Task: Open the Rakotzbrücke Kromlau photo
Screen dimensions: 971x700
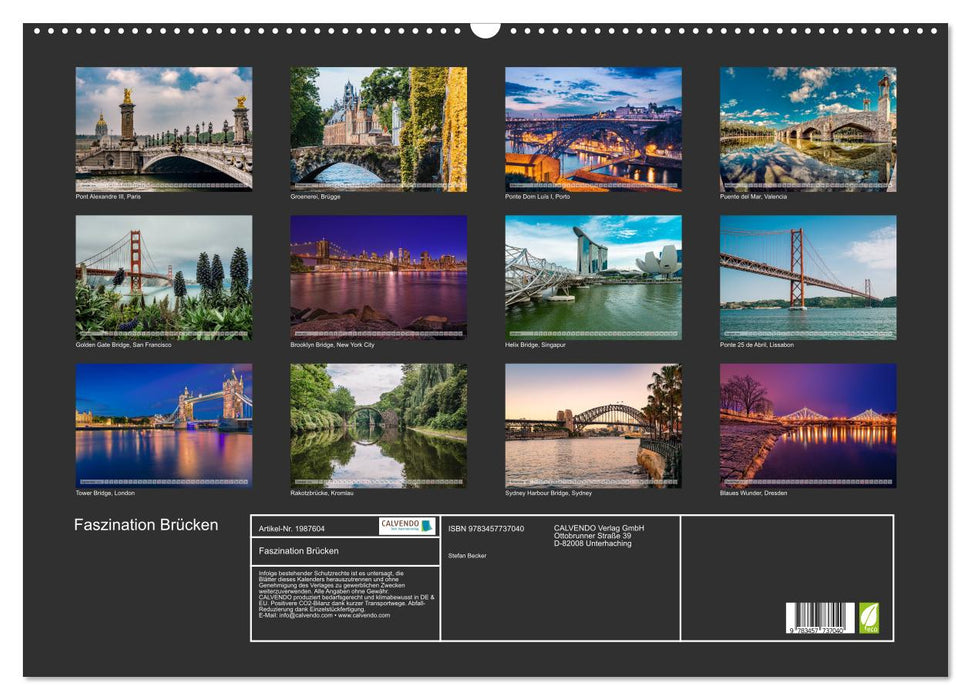Action: pyautogui.click(x=378, y=425)
